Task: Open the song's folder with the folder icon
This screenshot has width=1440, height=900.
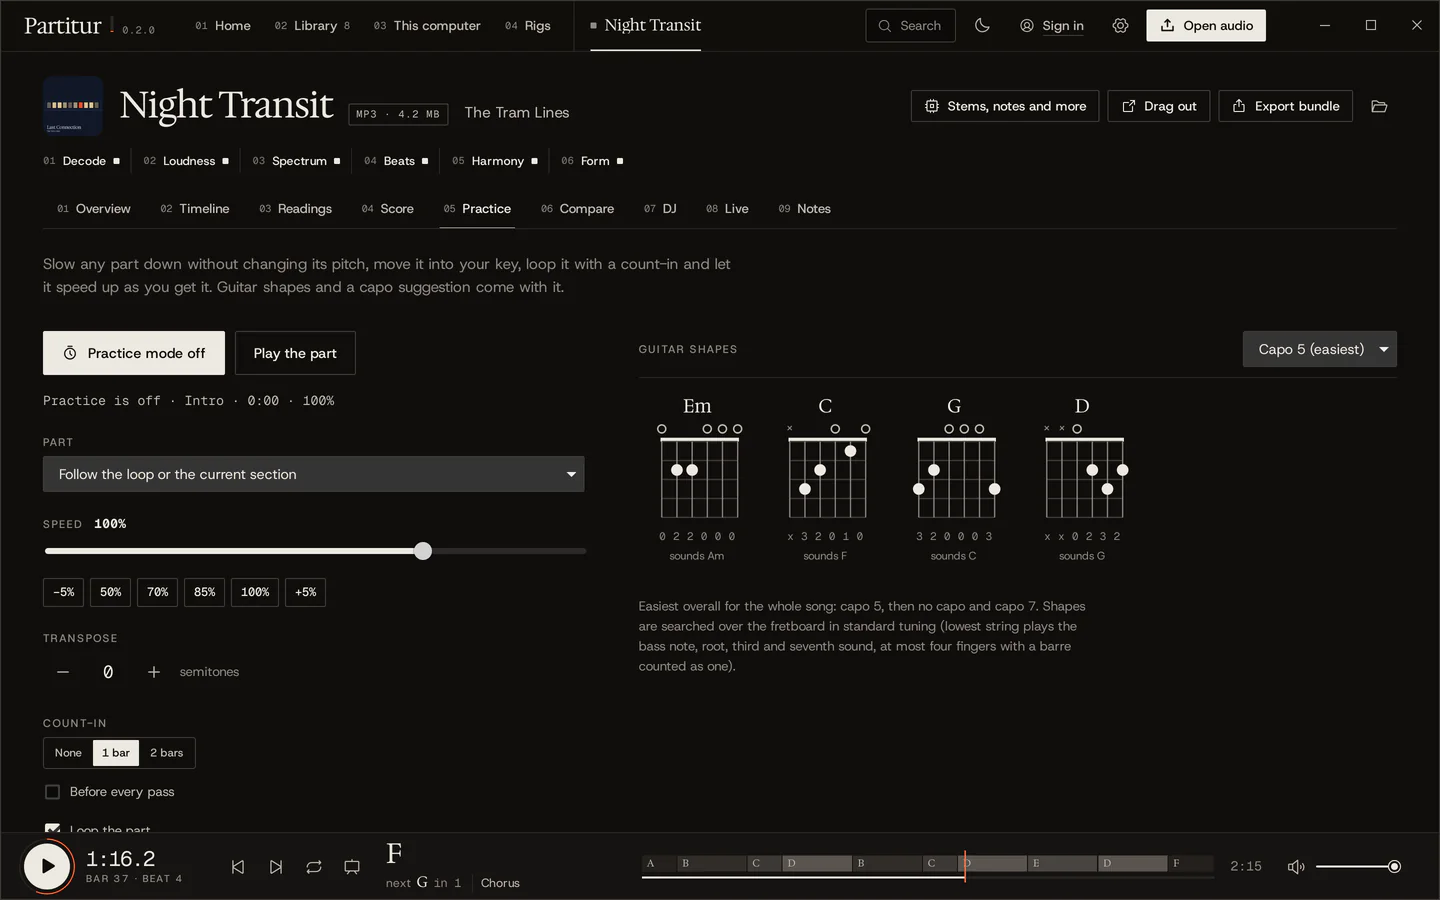Action: click(1379, 106)
